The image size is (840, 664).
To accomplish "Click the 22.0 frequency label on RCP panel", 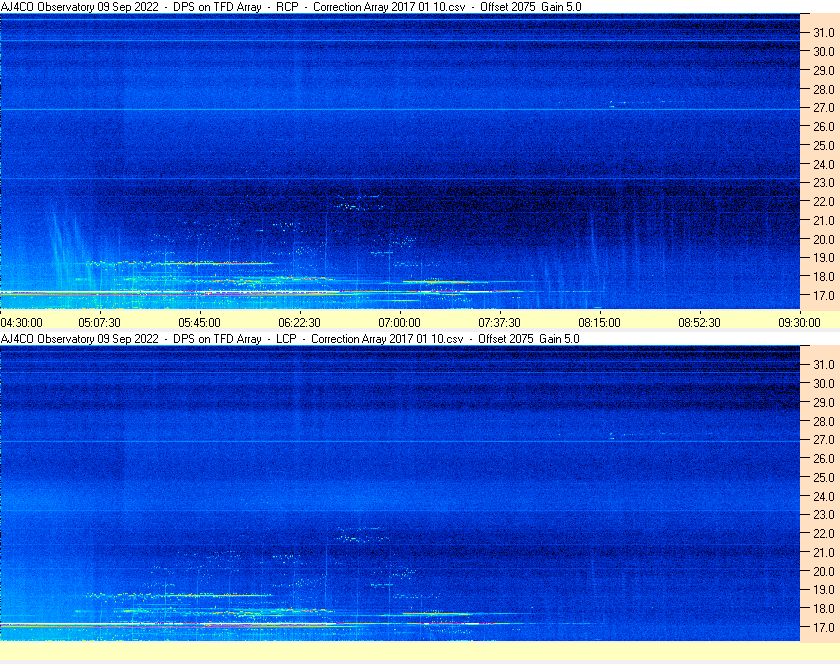I will coord(824,202).
